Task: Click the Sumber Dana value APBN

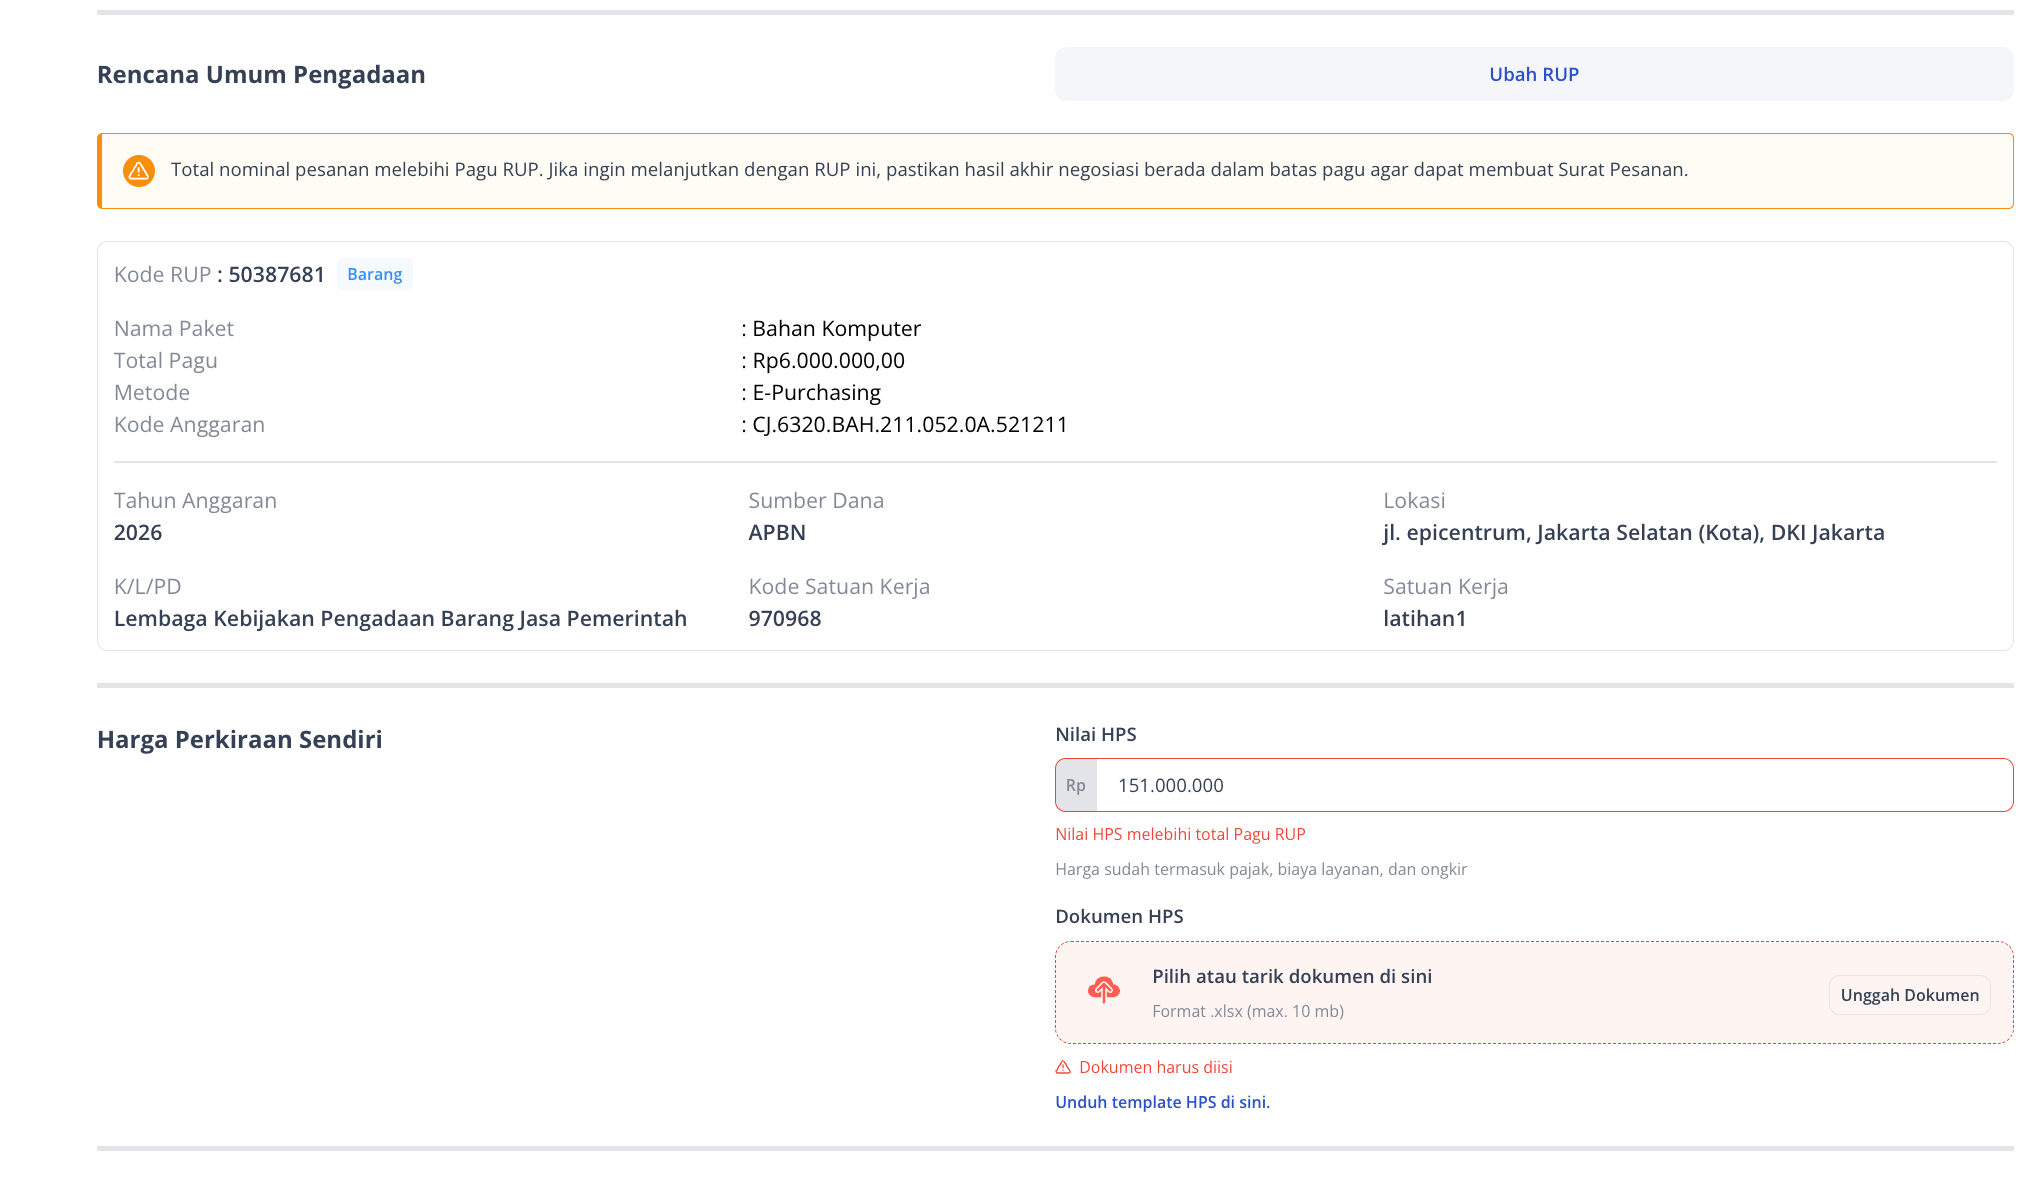Action: (777, 532)
